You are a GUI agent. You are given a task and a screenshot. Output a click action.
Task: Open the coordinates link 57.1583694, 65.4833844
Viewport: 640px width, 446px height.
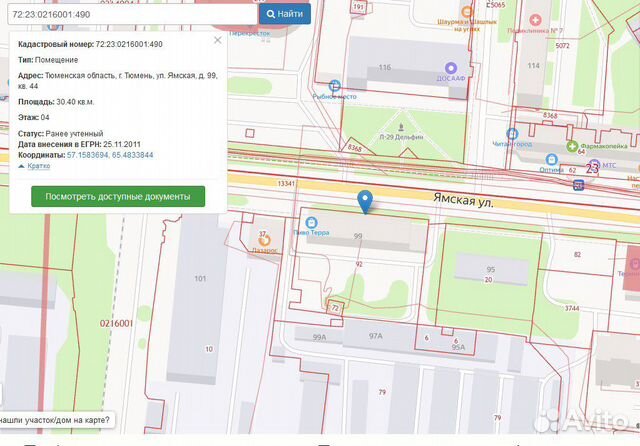110,155
